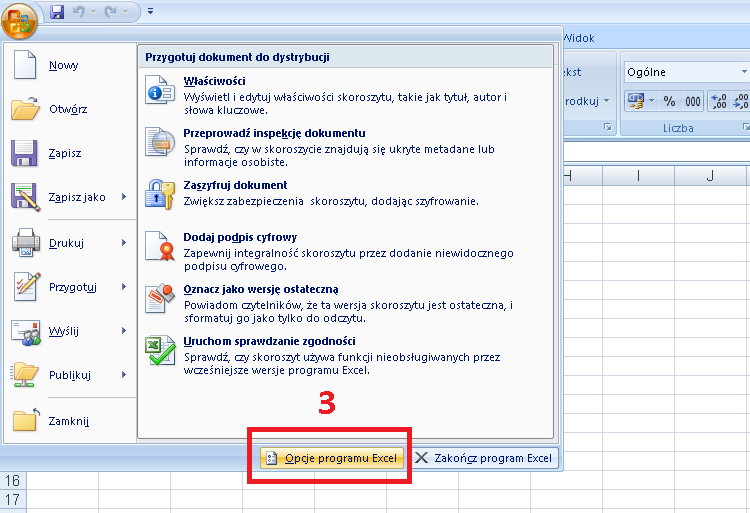Expand Przygotuj submenu arrow

124,286
